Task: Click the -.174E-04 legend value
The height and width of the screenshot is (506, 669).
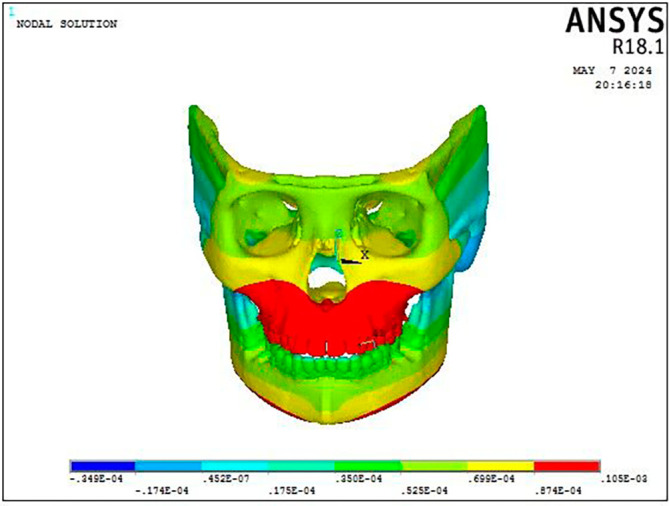Action: point(162,491)
